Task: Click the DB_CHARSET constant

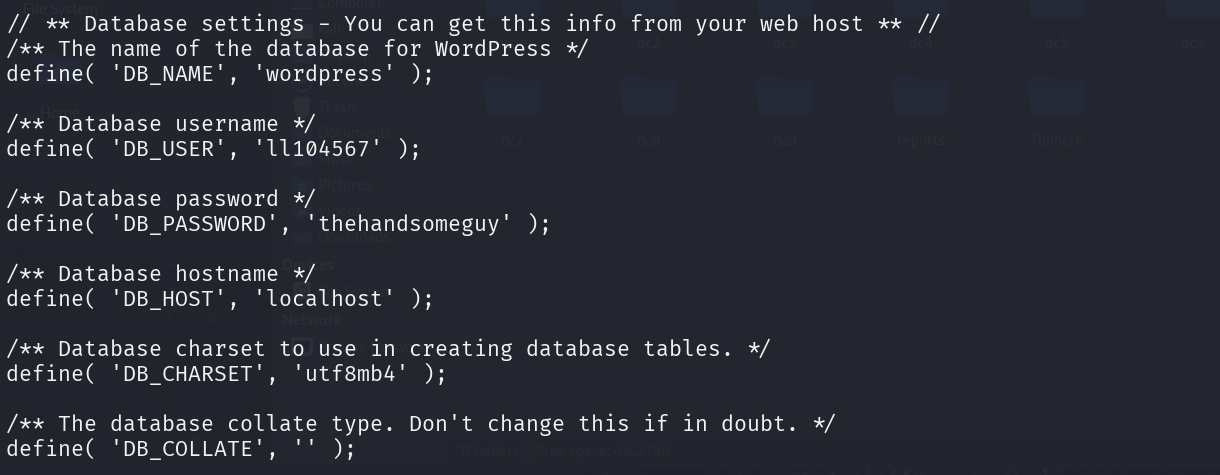Action: point(188,374)
